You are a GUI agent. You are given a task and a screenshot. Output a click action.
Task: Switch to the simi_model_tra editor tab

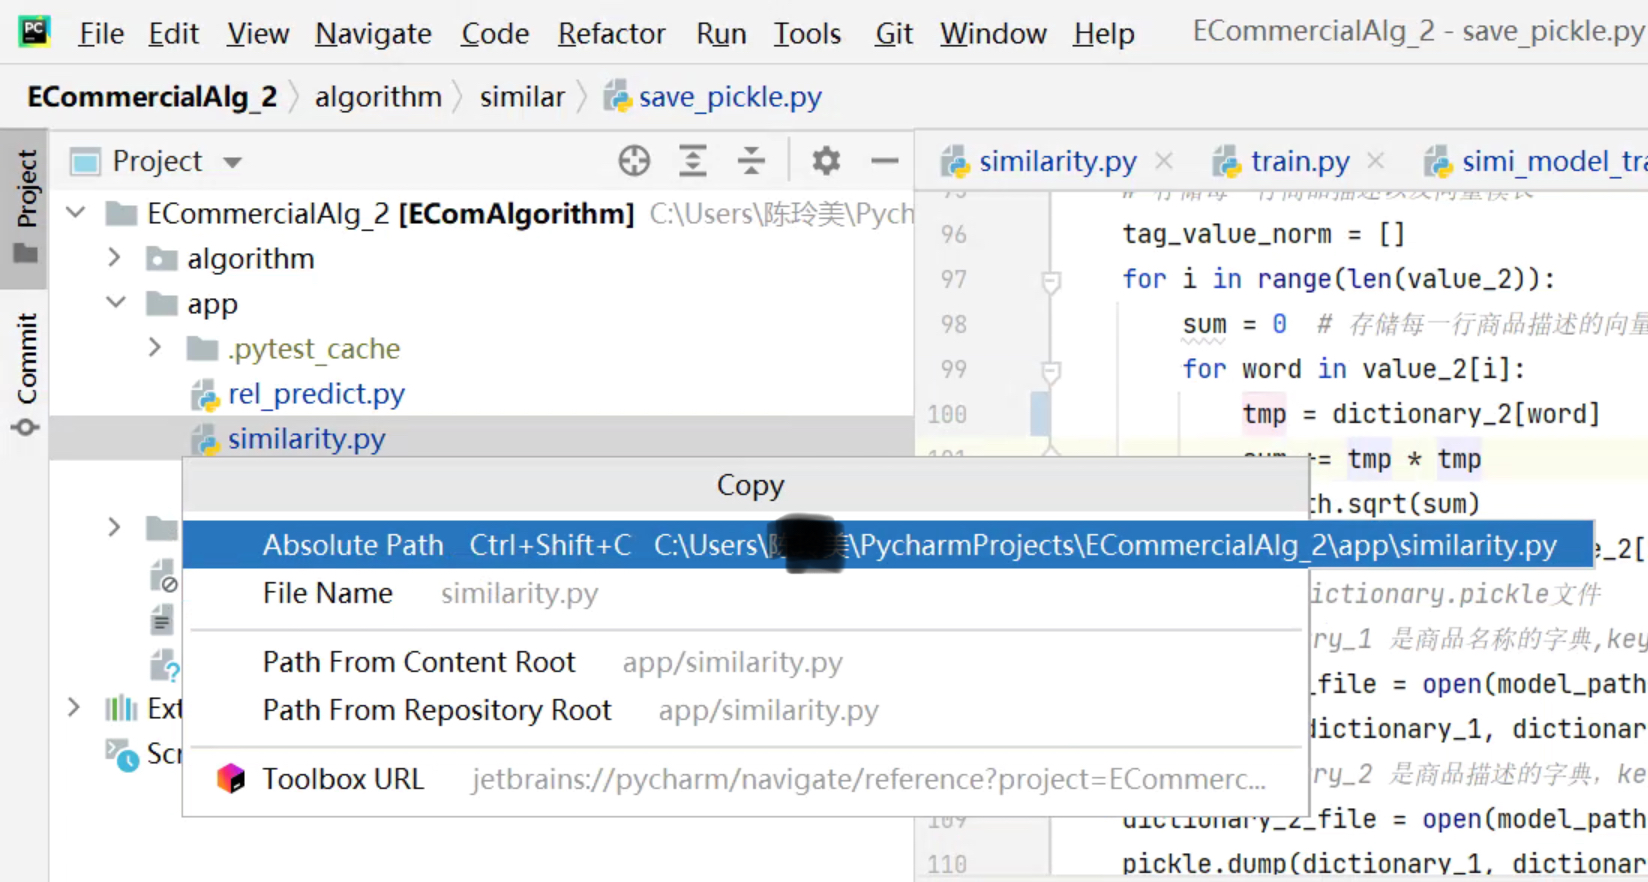(x=1536, y=161)
